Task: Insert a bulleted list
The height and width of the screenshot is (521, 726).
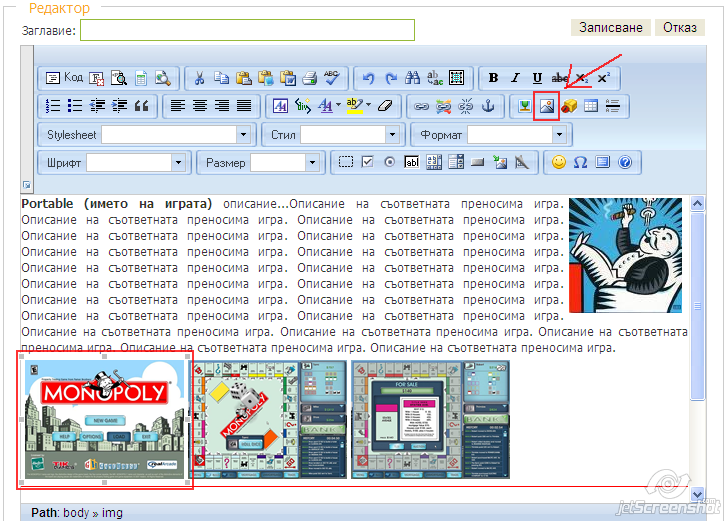Action: click(x=75, y=106)
